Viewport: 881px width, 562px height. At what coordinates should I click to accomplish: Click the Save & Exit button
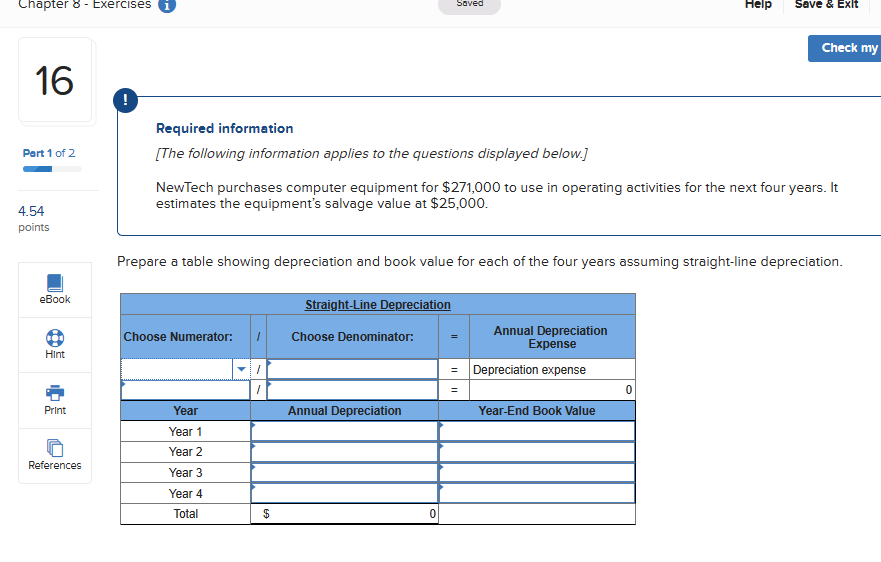coord(826,4)
